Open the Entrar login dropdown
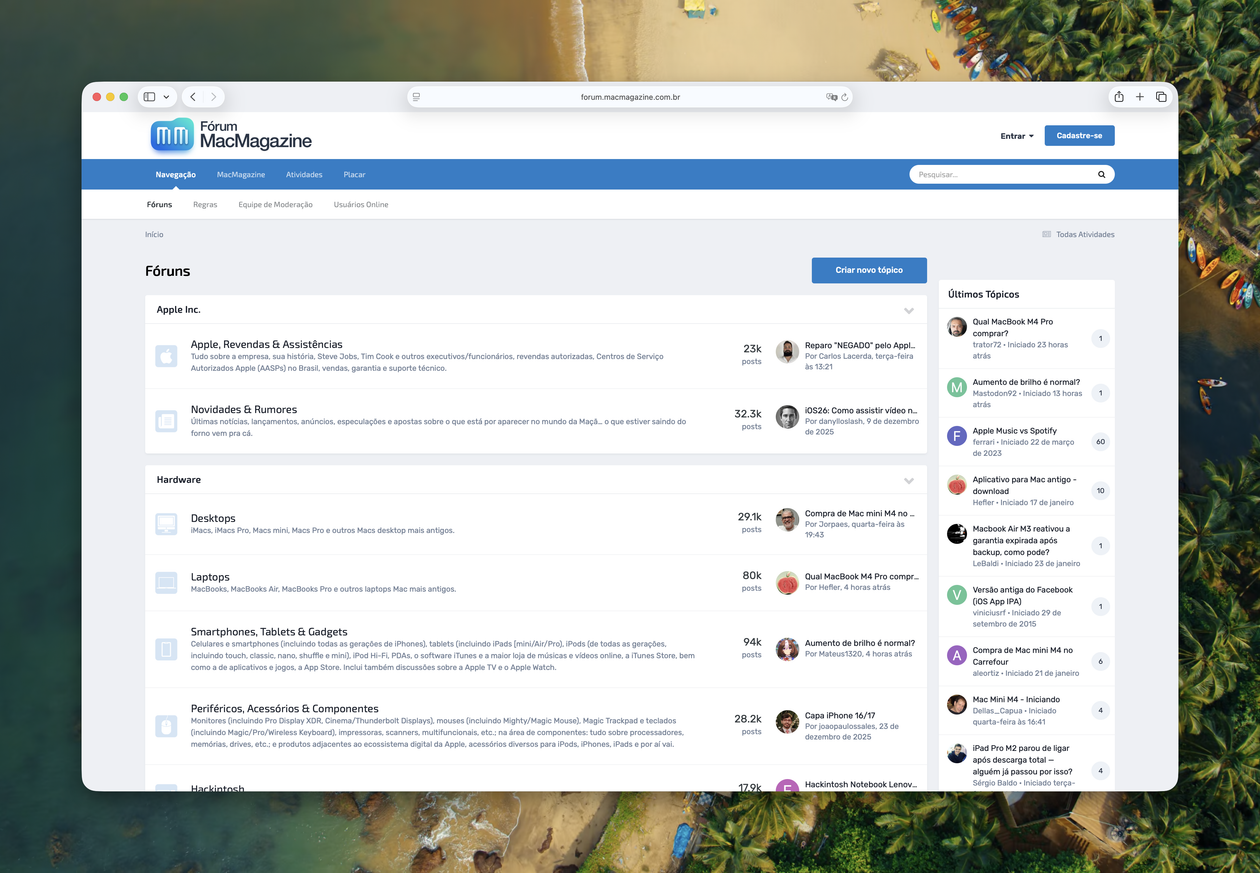Viewport: 1260px width, 873px height. click(1017, 136)
